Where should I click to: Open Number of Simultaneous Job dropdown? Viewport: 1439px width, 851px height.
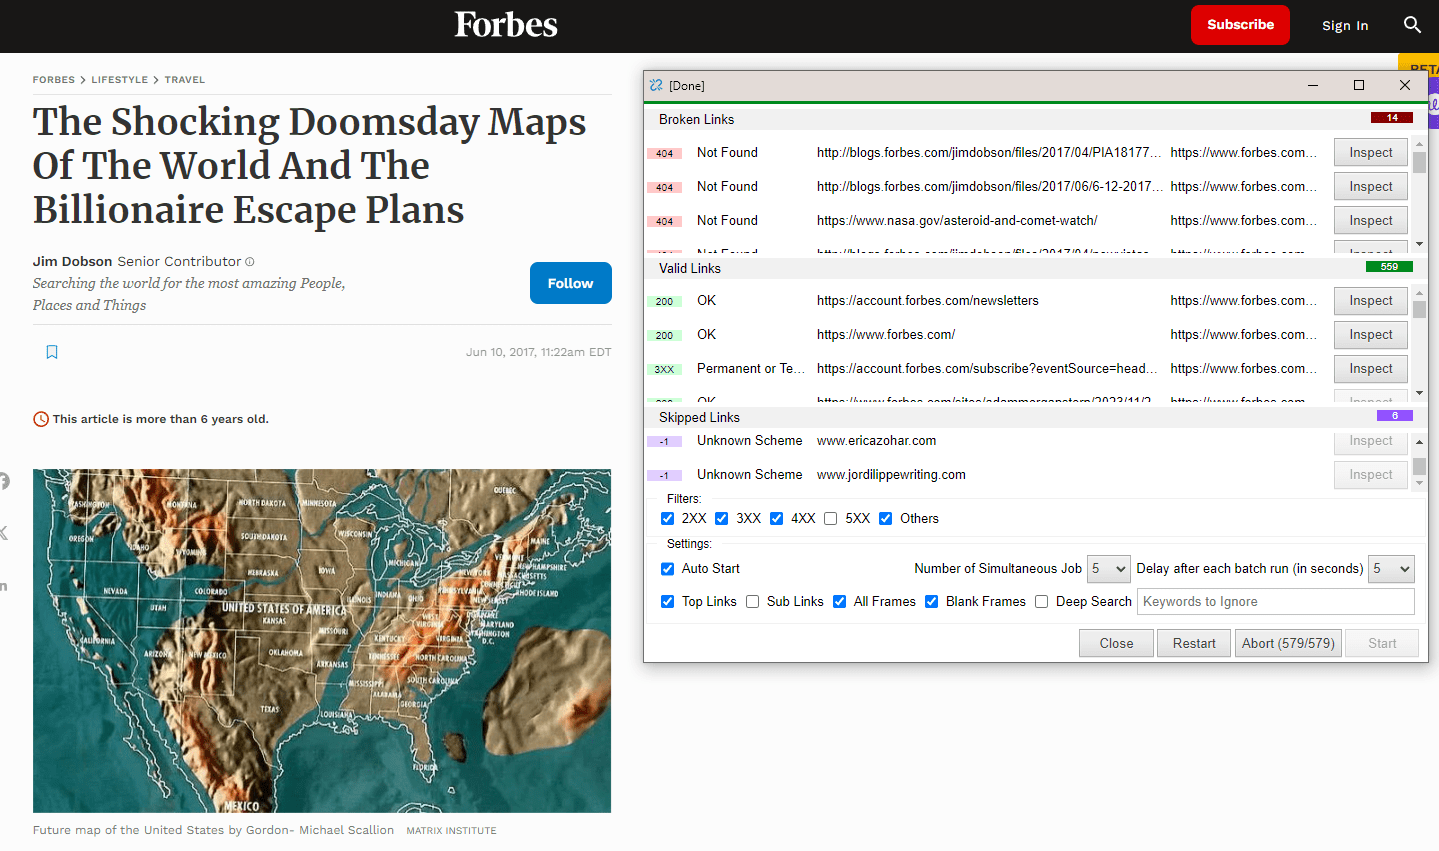(1109, 569)
